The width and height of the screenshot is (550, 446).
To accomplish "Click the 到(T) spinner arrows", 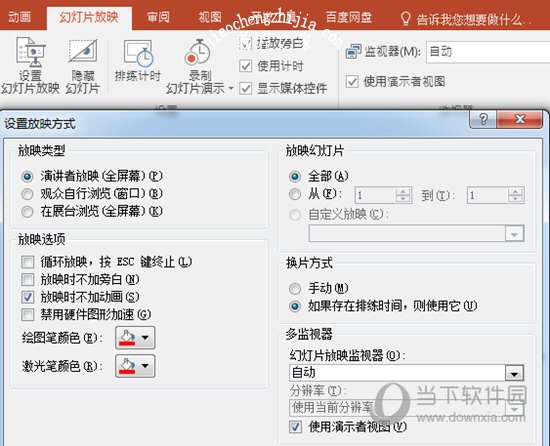I will [x=516, y=195].
